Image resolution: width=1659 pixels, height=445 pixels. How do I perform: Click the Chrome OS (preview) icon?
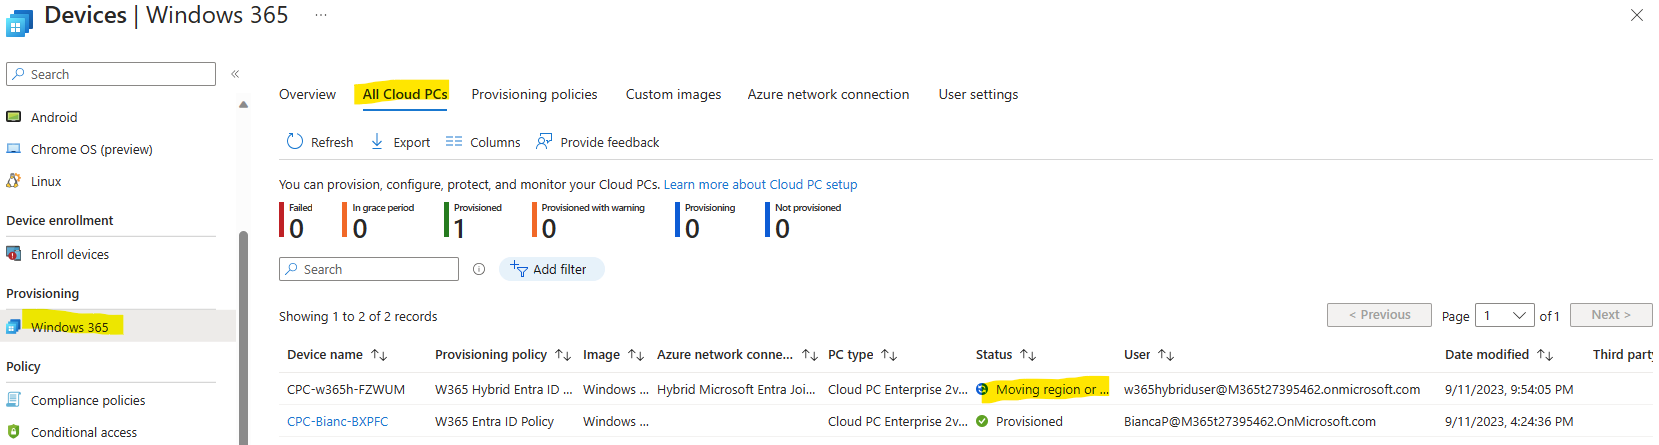pyautogui.click(x=14, y=149)
